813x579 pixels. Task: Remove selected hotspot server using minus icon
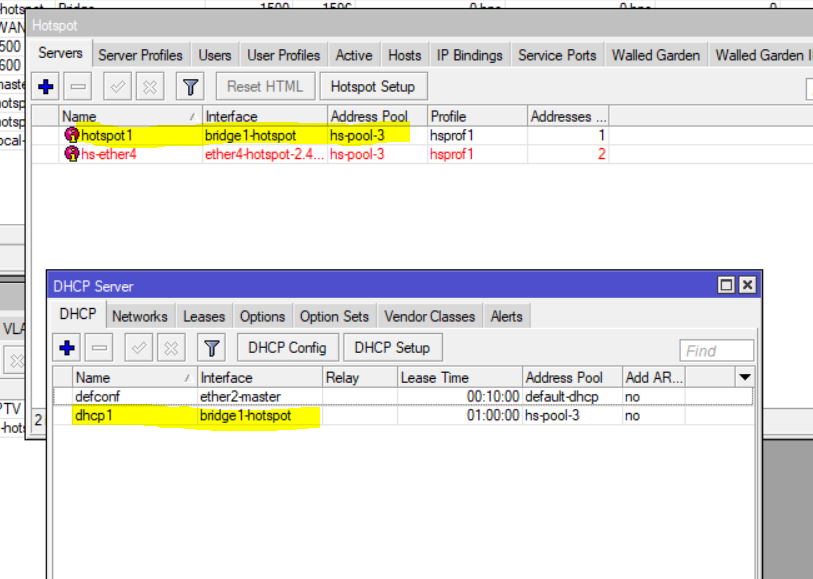[x=78, y=87]
